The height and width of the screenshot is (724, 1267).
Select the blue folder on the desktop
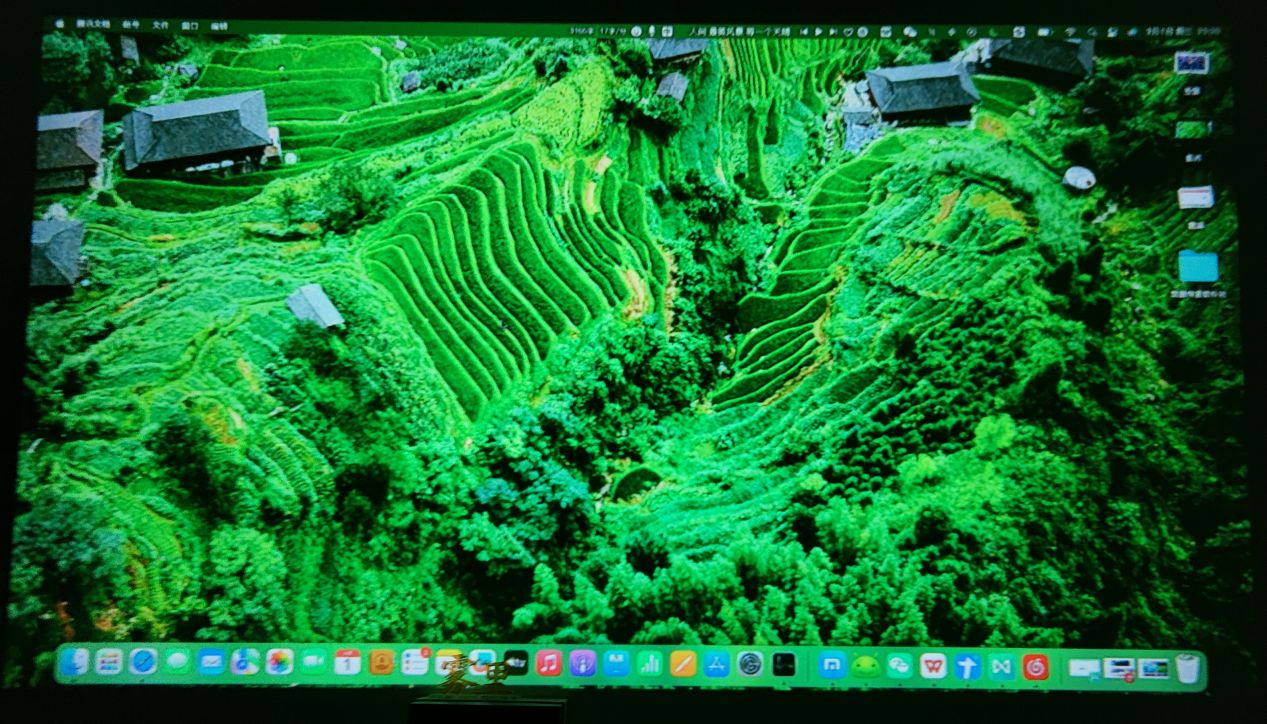click(1197, 267)
